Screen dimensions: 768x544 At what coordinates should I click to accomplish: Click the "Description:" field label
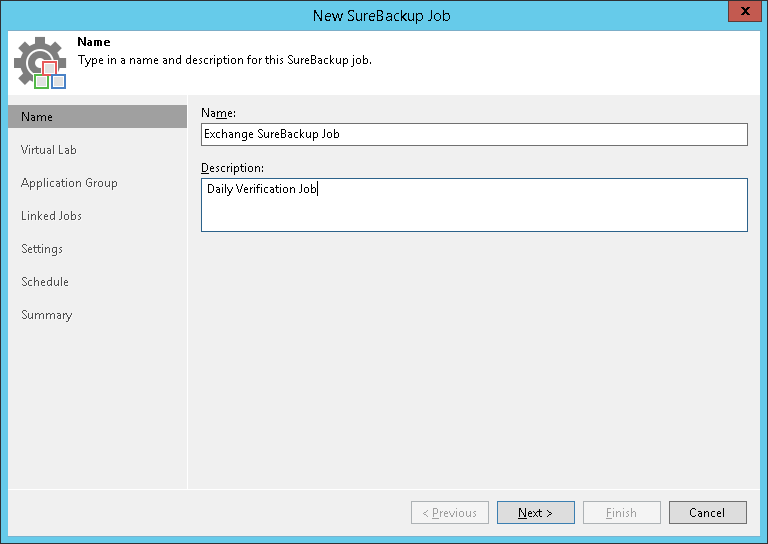[x=232, y=167]
